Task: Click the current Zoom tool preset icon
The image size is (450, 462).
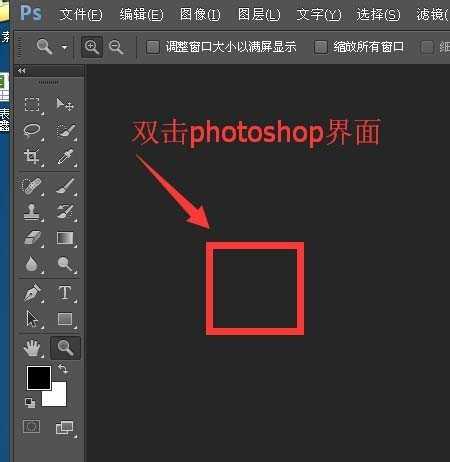Action: point(44,47)
